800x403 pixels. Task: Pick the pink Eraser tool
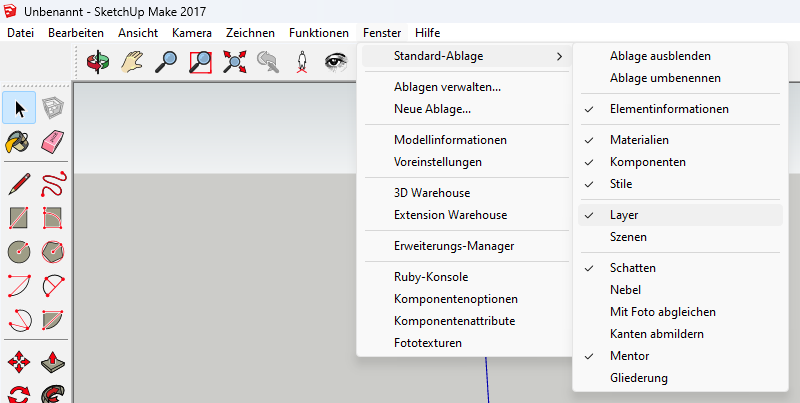point(53,141)
